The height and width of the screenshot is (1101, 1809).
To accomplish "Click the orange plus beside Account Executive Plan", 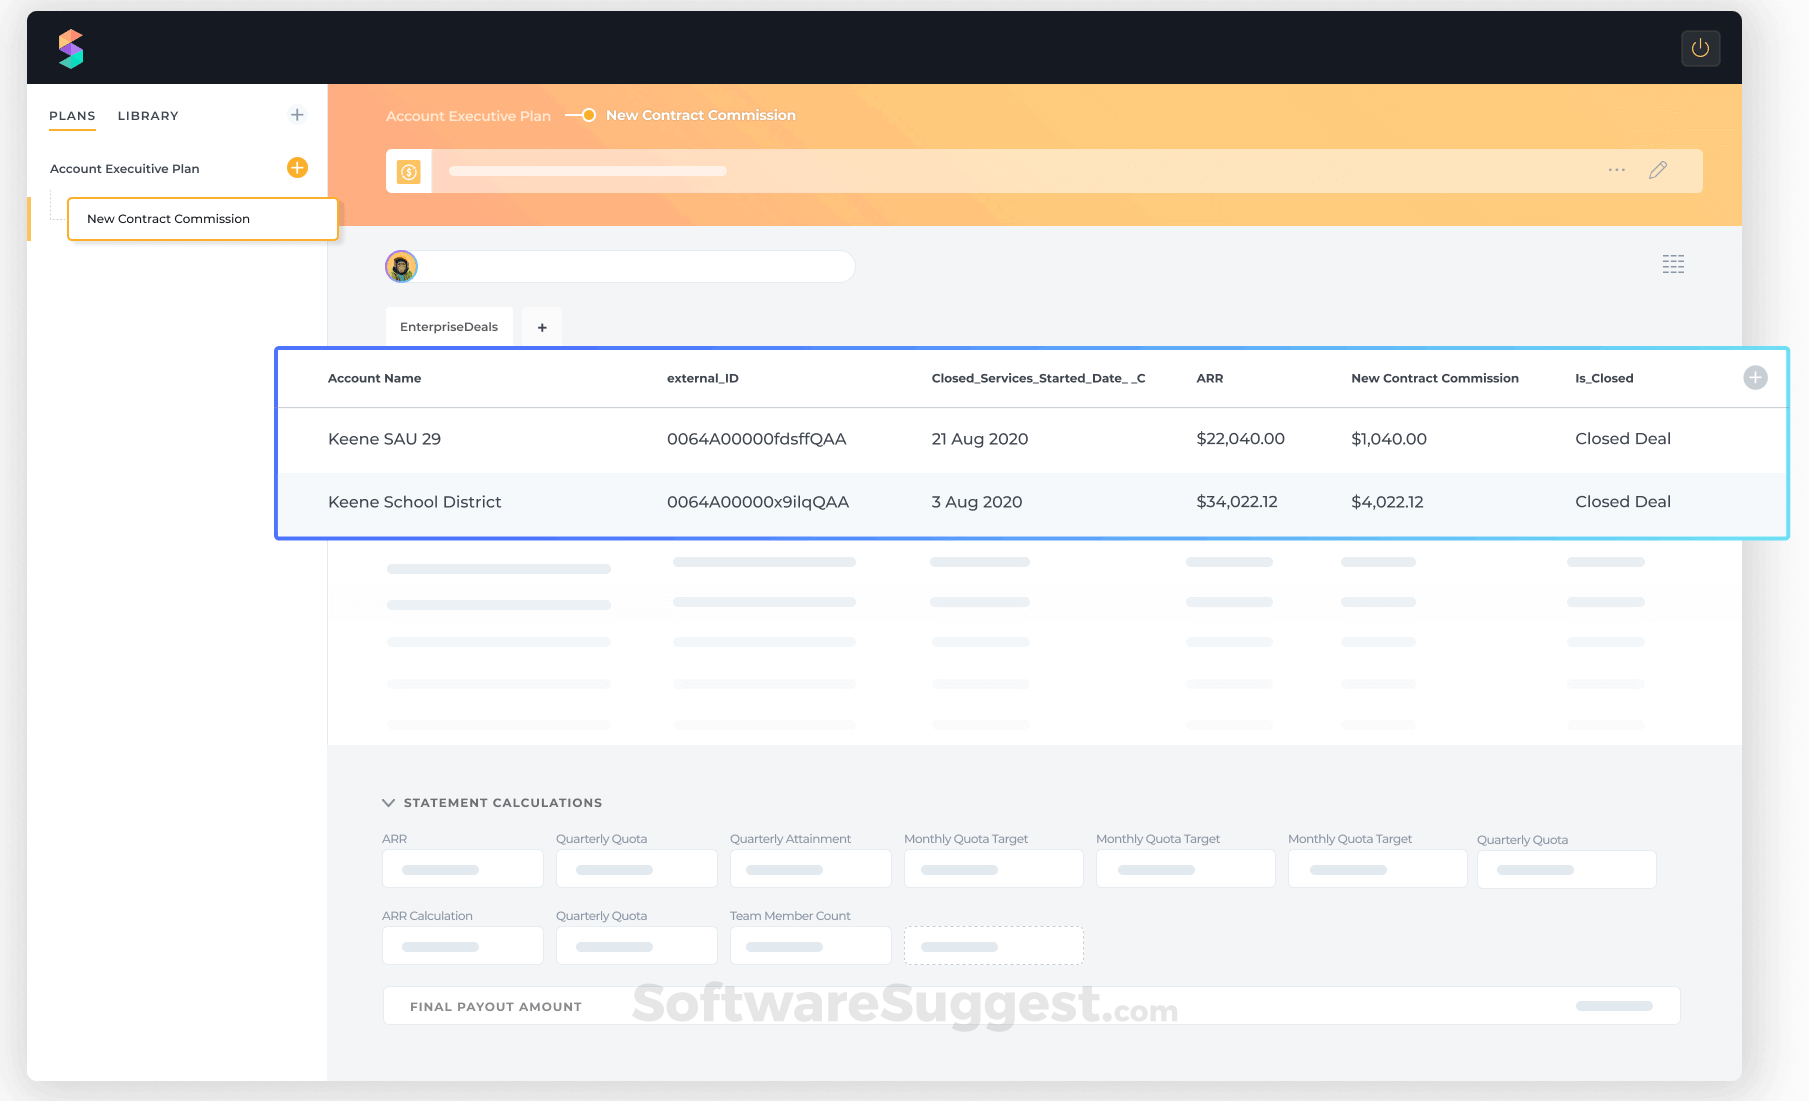I will pos(297,168).
